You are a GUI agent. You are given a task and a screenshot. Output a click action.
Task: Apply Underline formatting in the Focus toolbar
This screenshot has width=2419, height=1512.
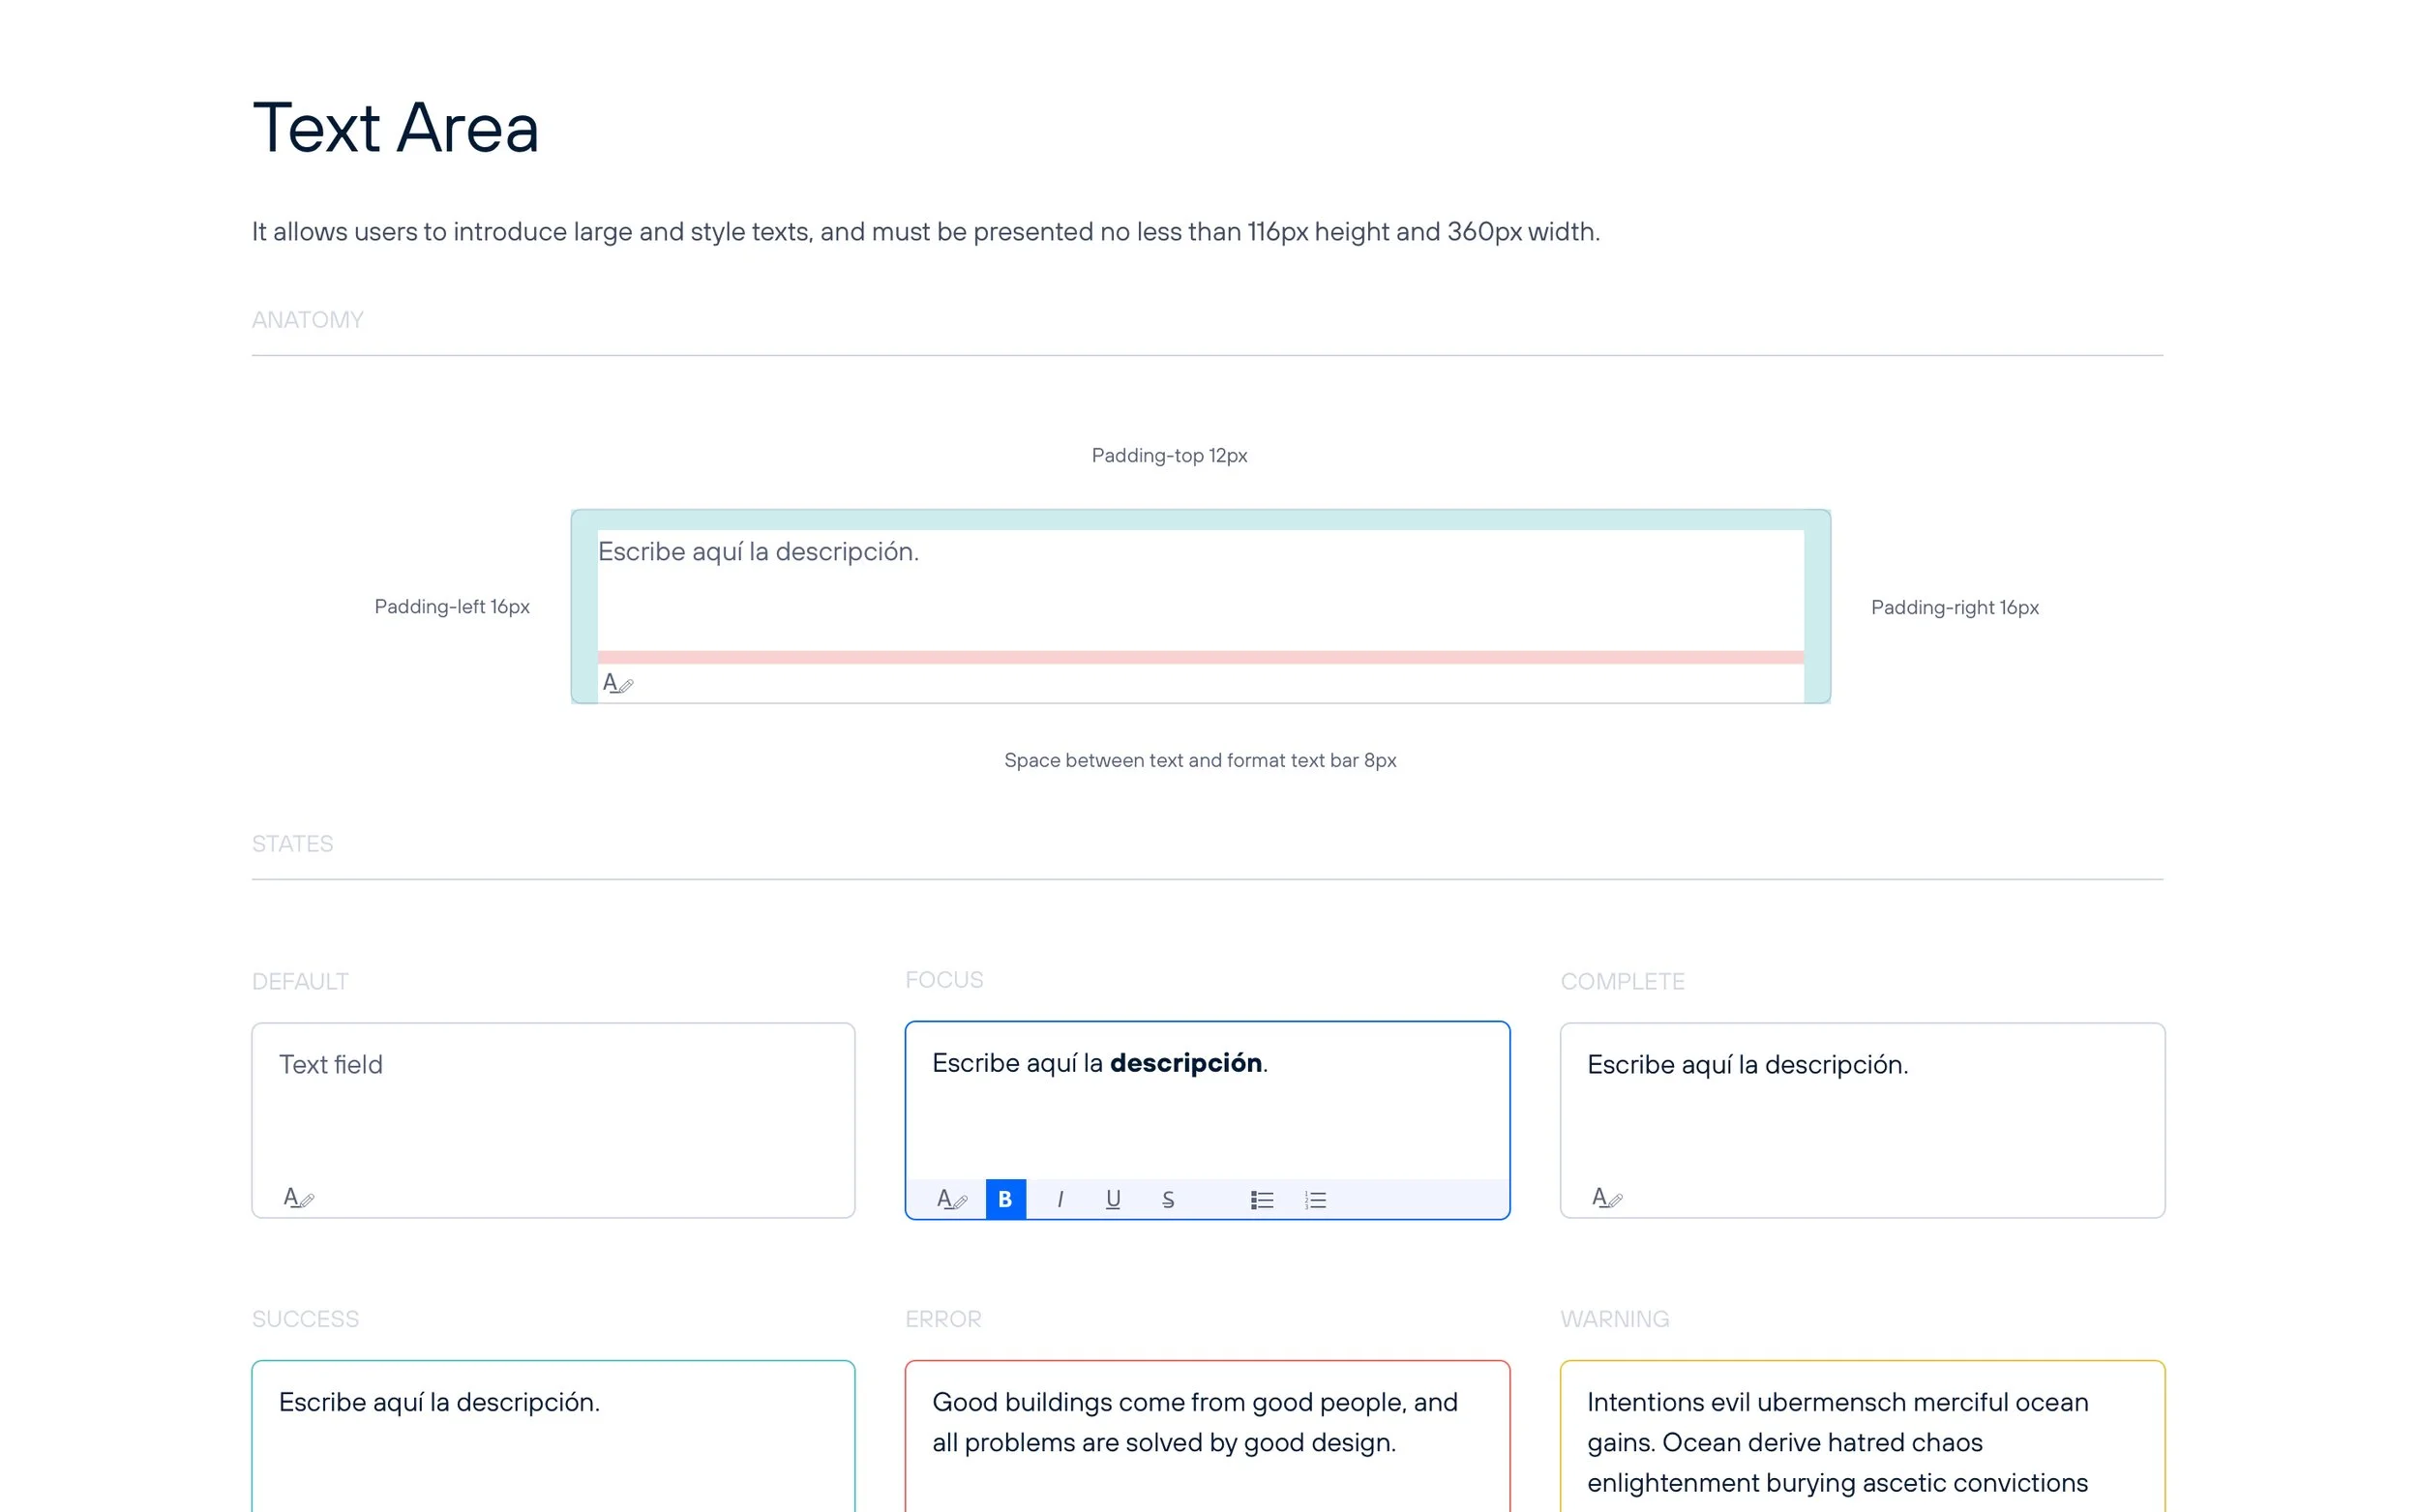click(1112, 1199)
